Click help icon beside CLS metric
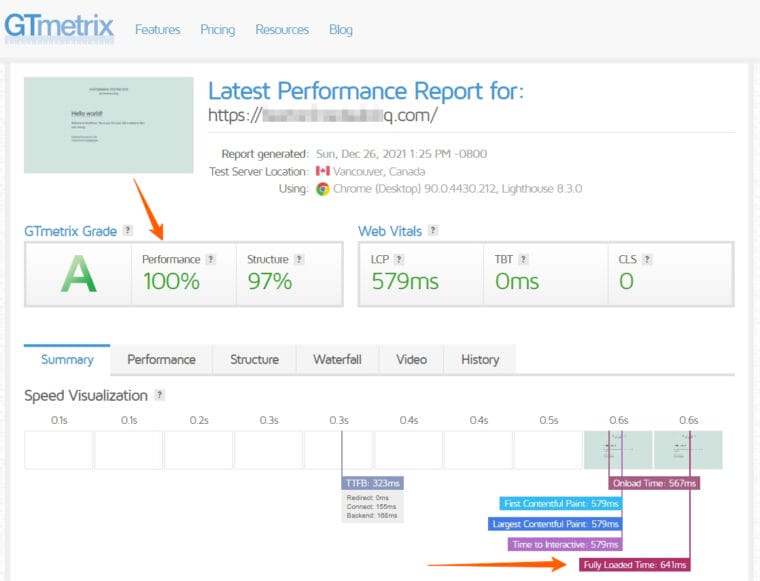The image size is (760, 581). (x=648, y=259)
